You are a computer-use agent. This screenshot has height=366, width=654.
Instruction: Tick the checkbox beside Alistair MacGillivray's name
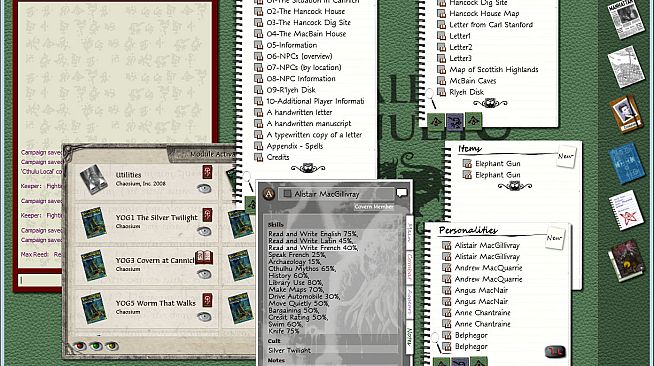[x=287, y=193]
